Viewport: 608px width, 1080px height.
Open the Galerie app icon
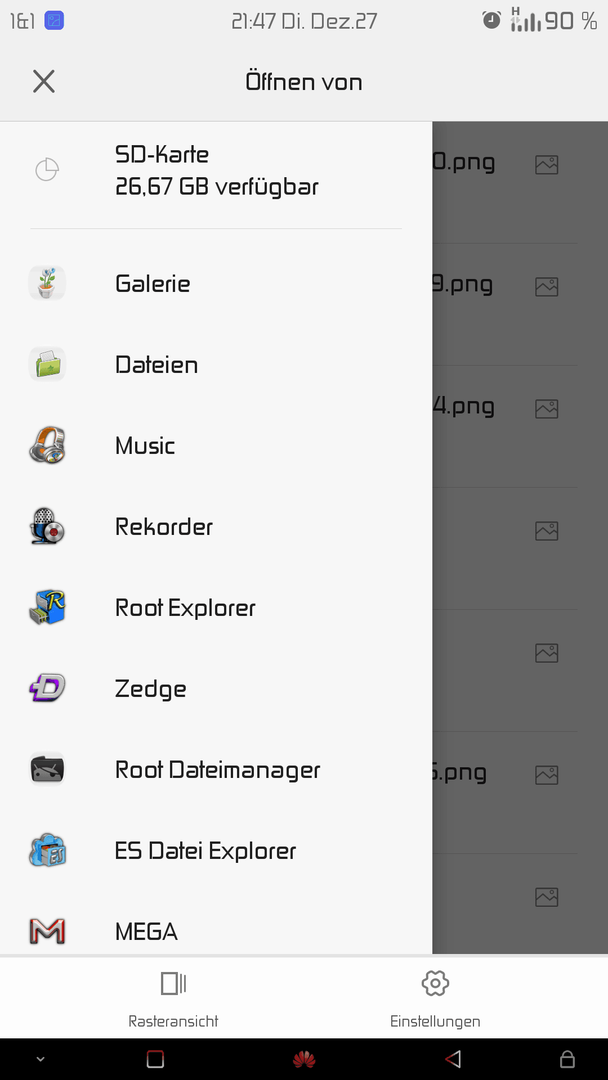pyautogui.click(x=47, y=282)
